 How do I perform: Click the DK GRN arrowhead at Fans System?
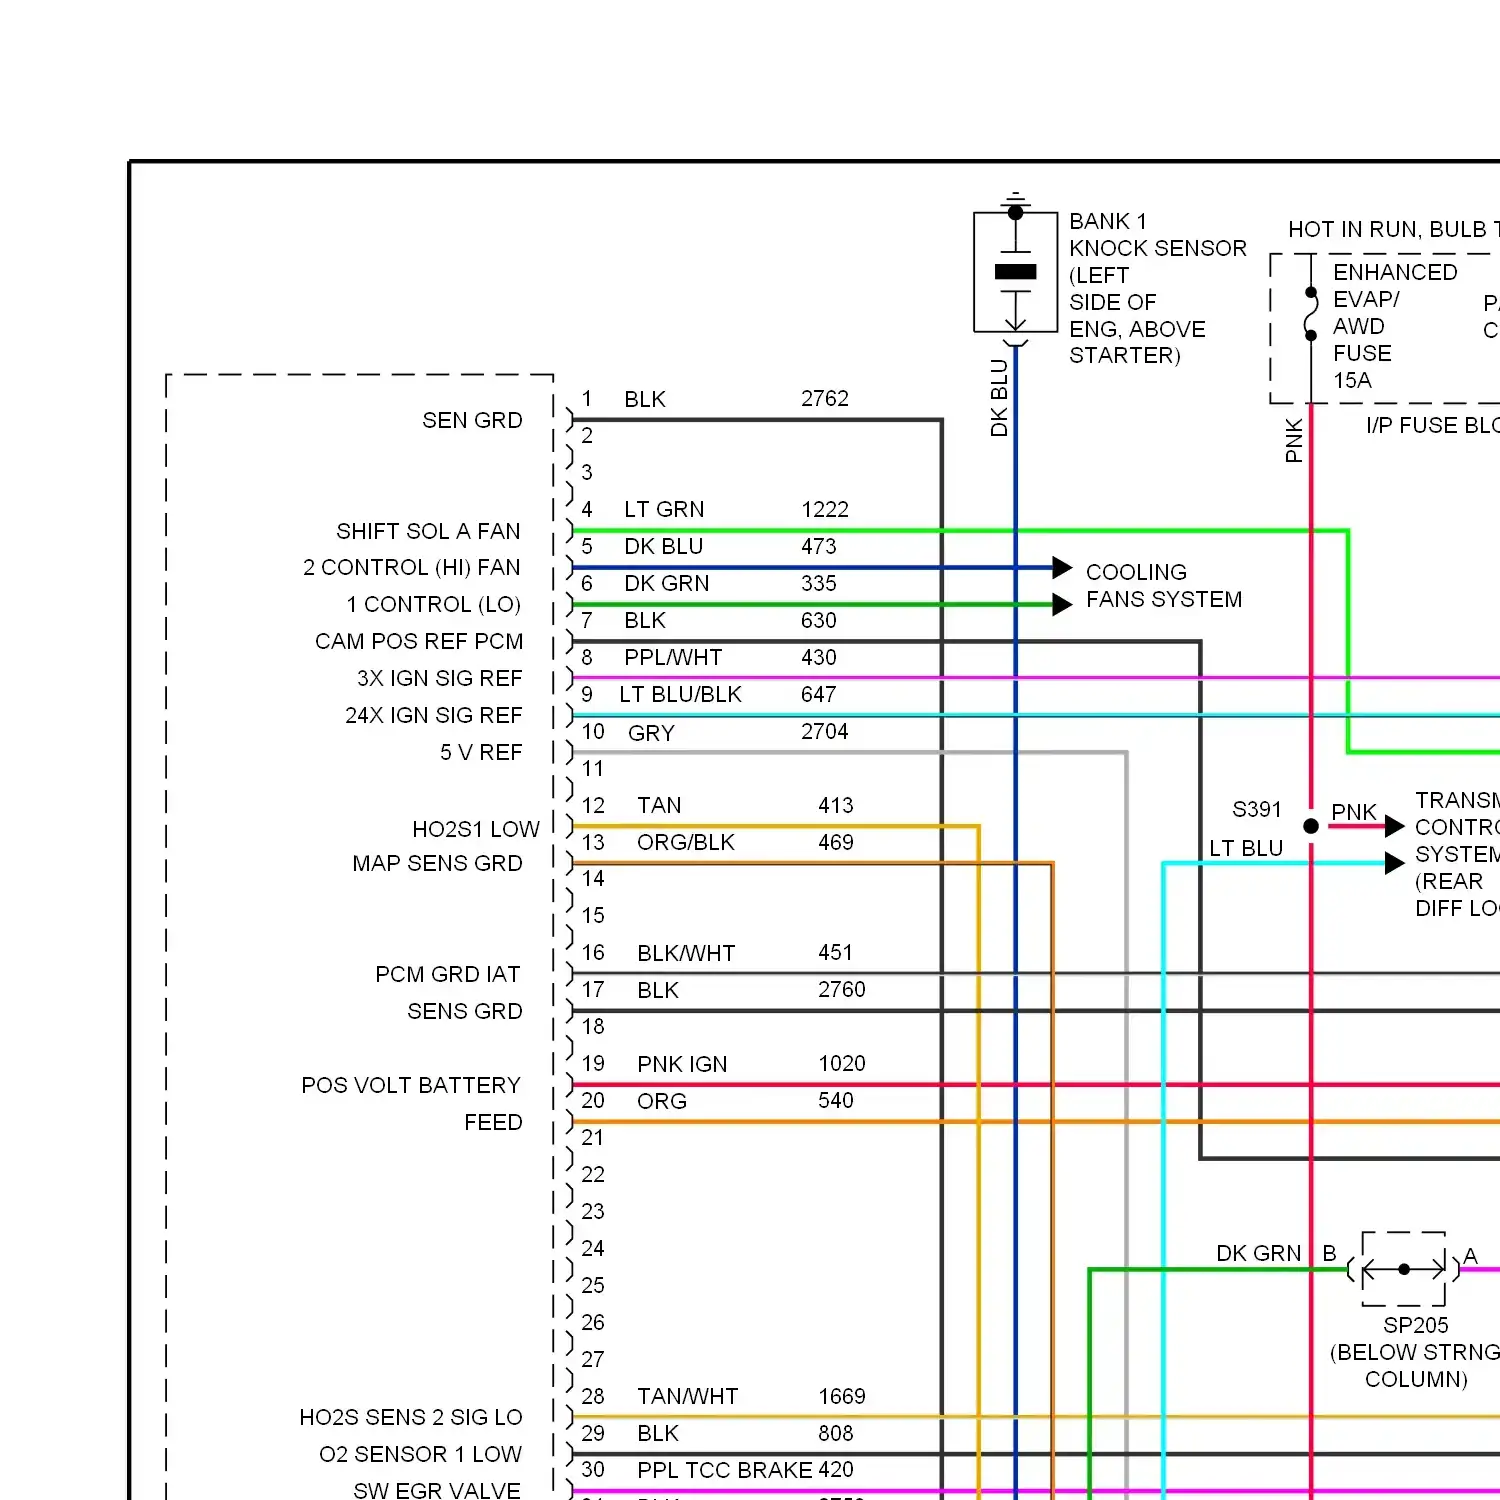coord(1062,604)
